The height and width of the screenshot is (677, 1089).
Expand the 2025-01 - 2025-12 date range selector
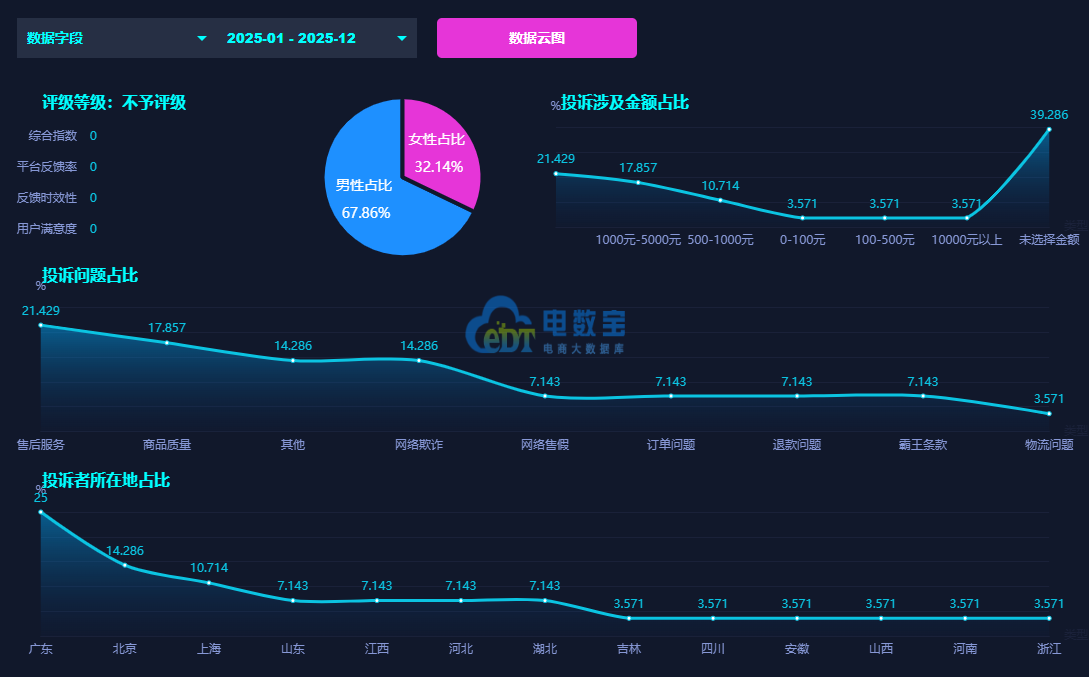pos(310,38)
